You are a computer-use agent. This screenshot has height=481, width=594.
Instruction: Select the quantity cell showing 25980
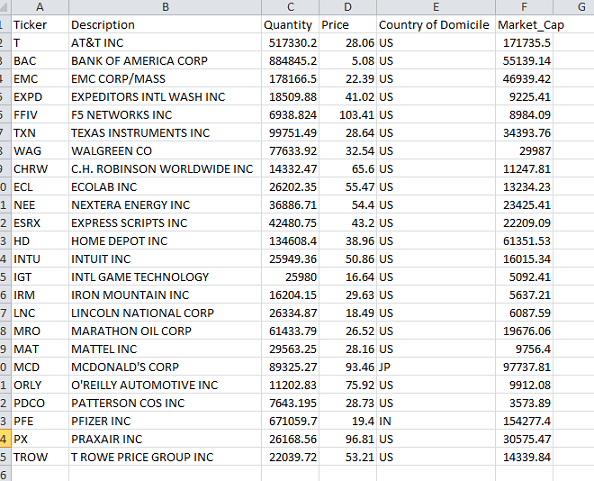(290, 277)
